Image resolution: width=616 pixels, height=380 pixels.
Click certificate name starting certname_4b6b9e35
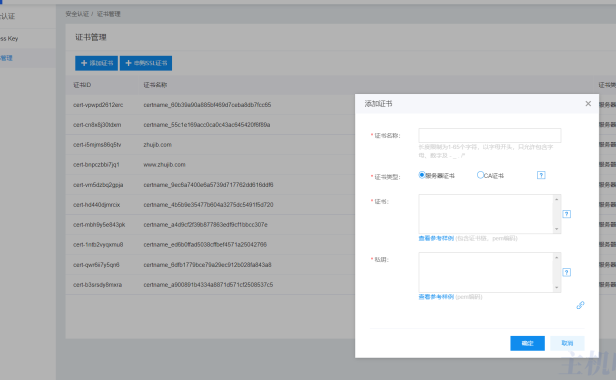point(208,205)
